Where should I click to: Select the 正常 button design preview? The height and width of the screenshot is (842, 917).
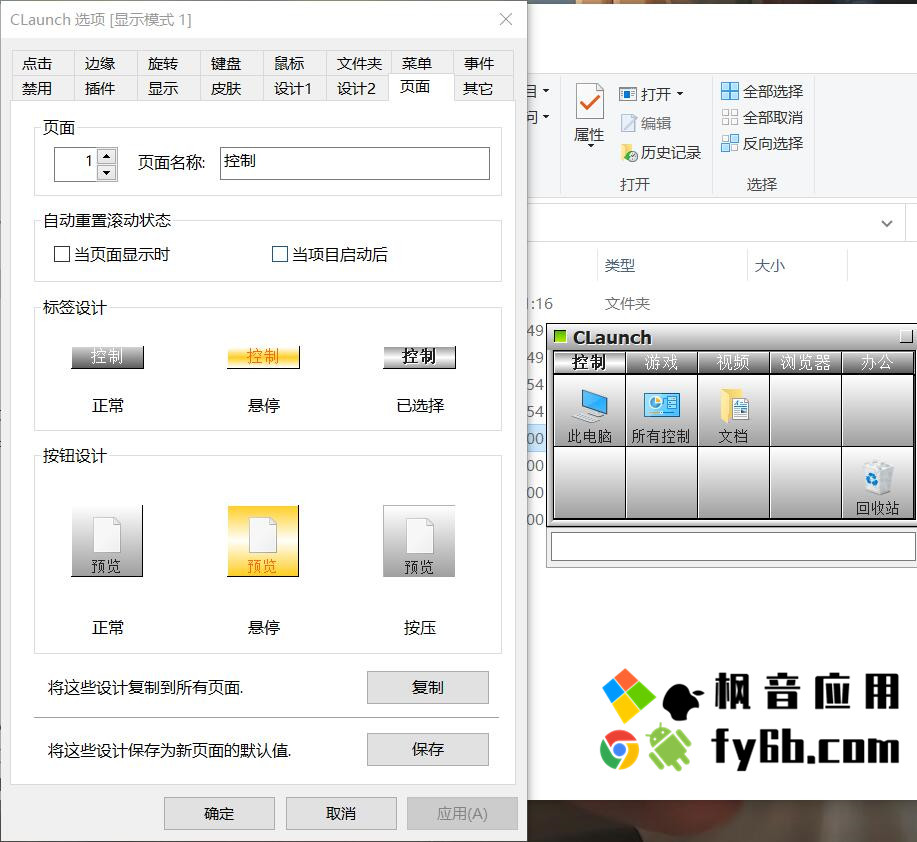point(107,541)
